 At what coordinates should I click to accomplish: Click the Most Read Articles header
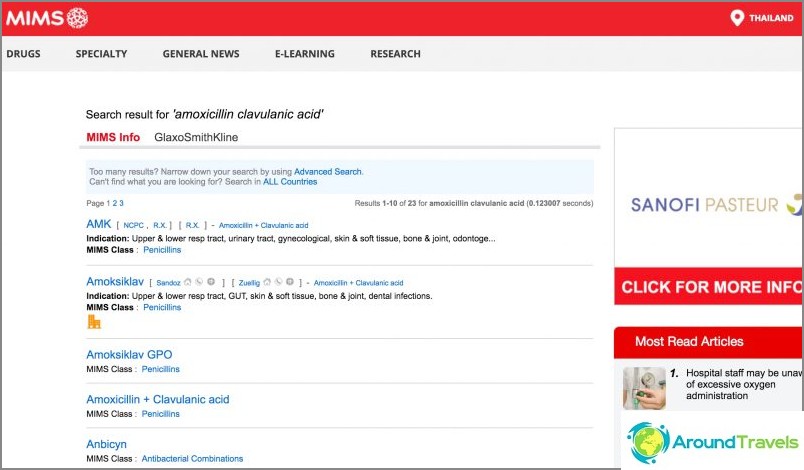(x=709, y=342)
